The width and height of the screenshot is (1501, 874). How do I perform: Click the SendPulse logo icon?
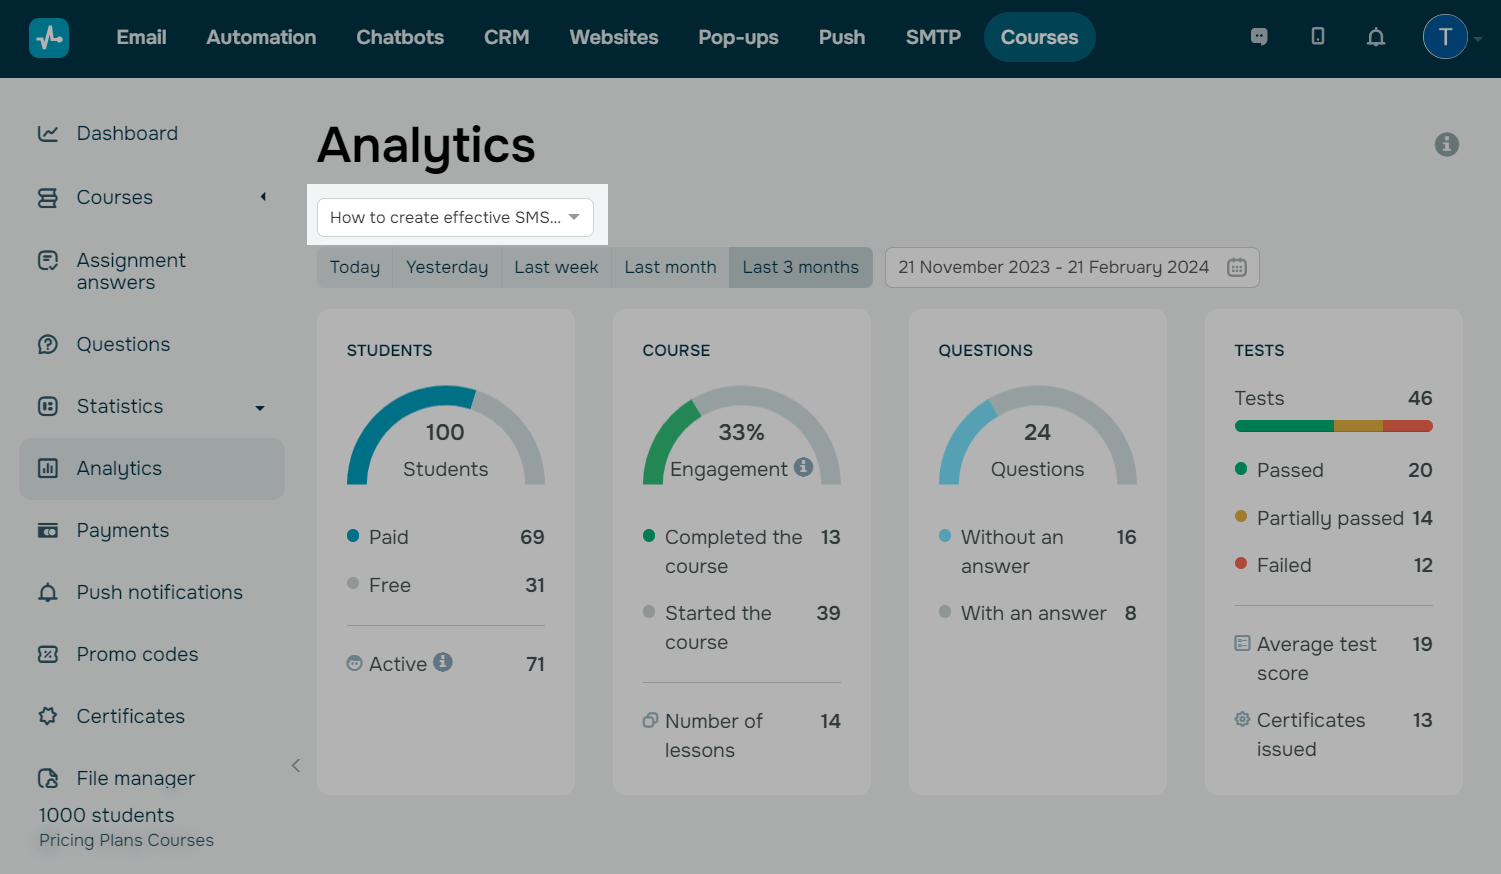click(49, 38)
